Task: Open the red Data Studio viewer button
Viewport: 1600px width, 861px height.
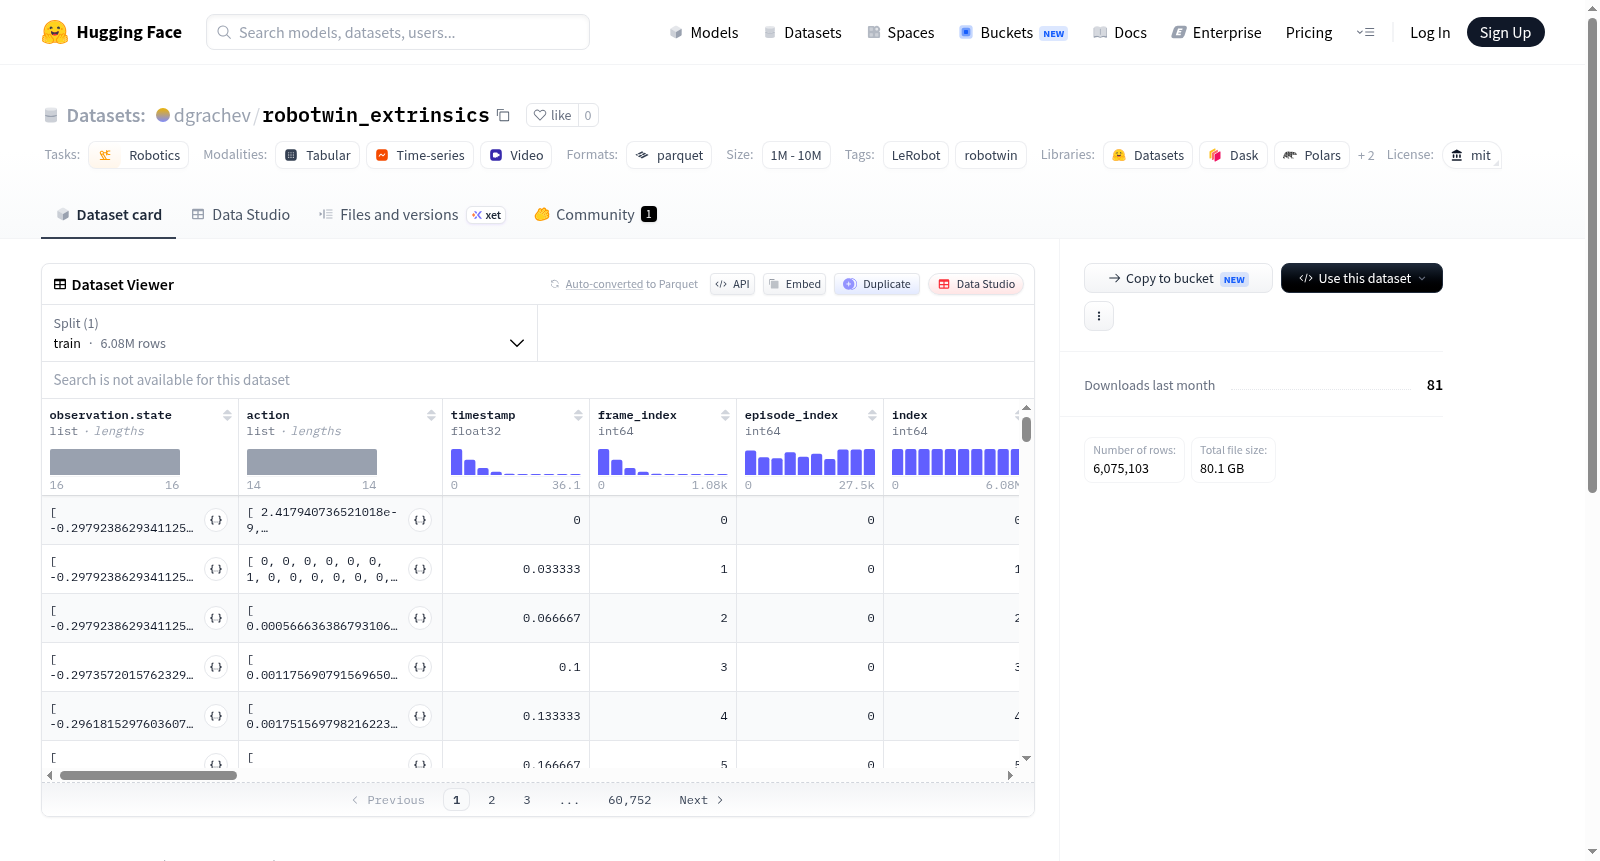Action: (x=976, y=284)
